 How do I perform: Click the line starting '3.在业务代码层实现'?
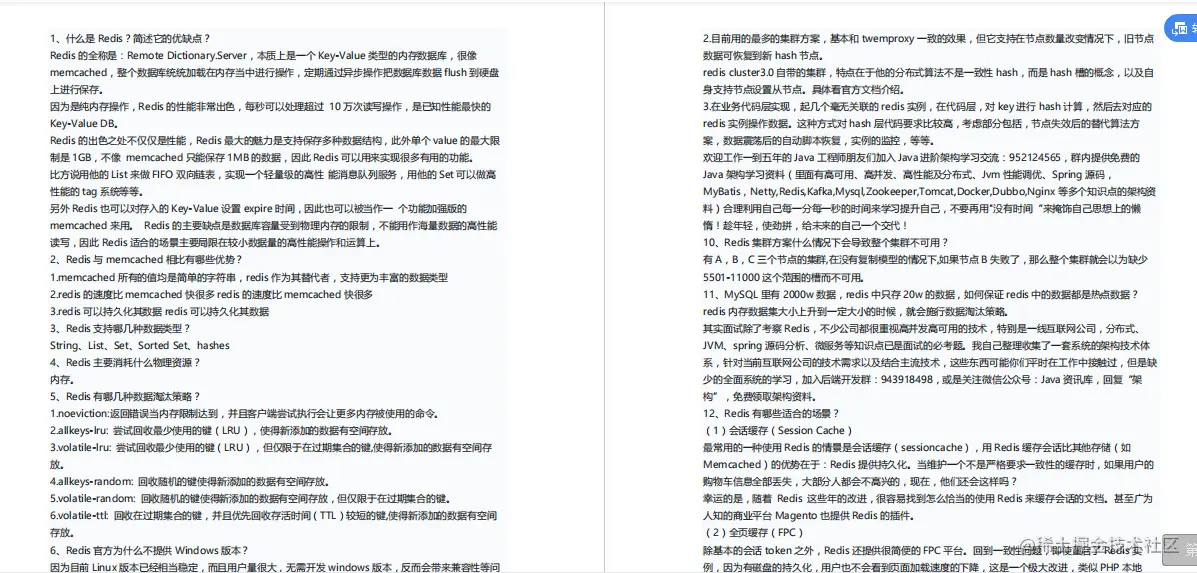click(927, 106)
